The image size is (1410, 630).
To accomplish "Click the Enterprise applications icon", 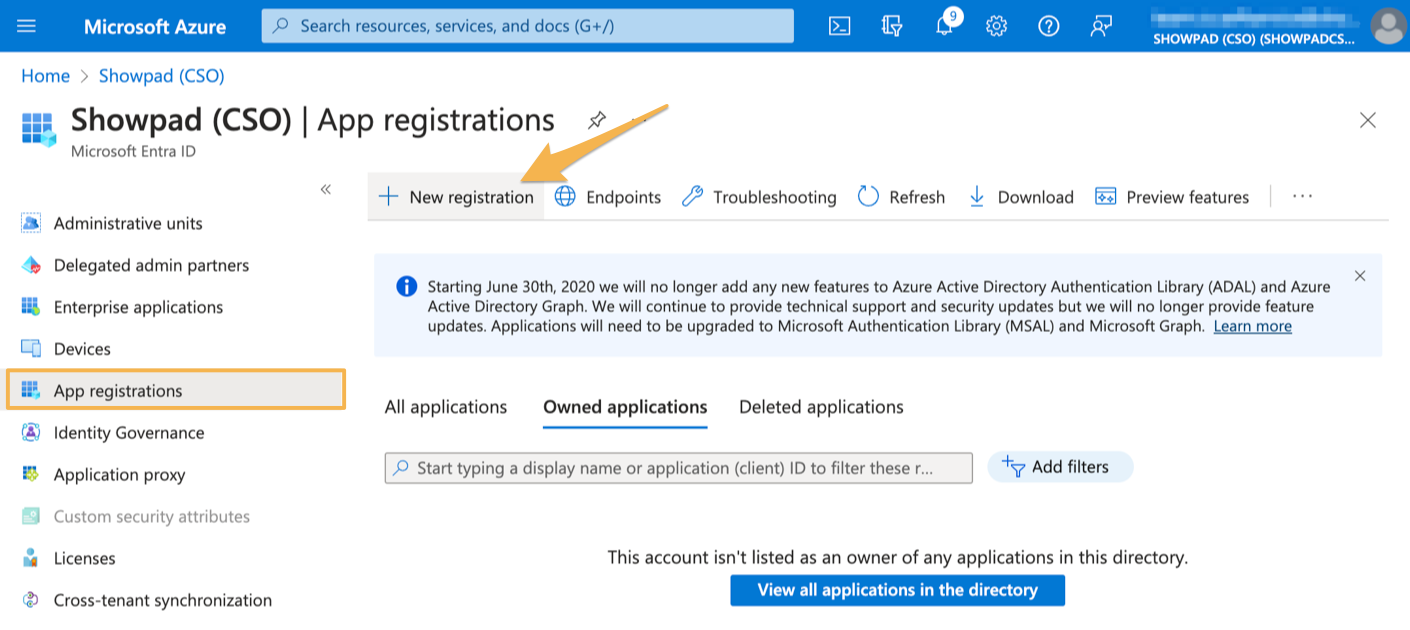I will coord(31,307).
